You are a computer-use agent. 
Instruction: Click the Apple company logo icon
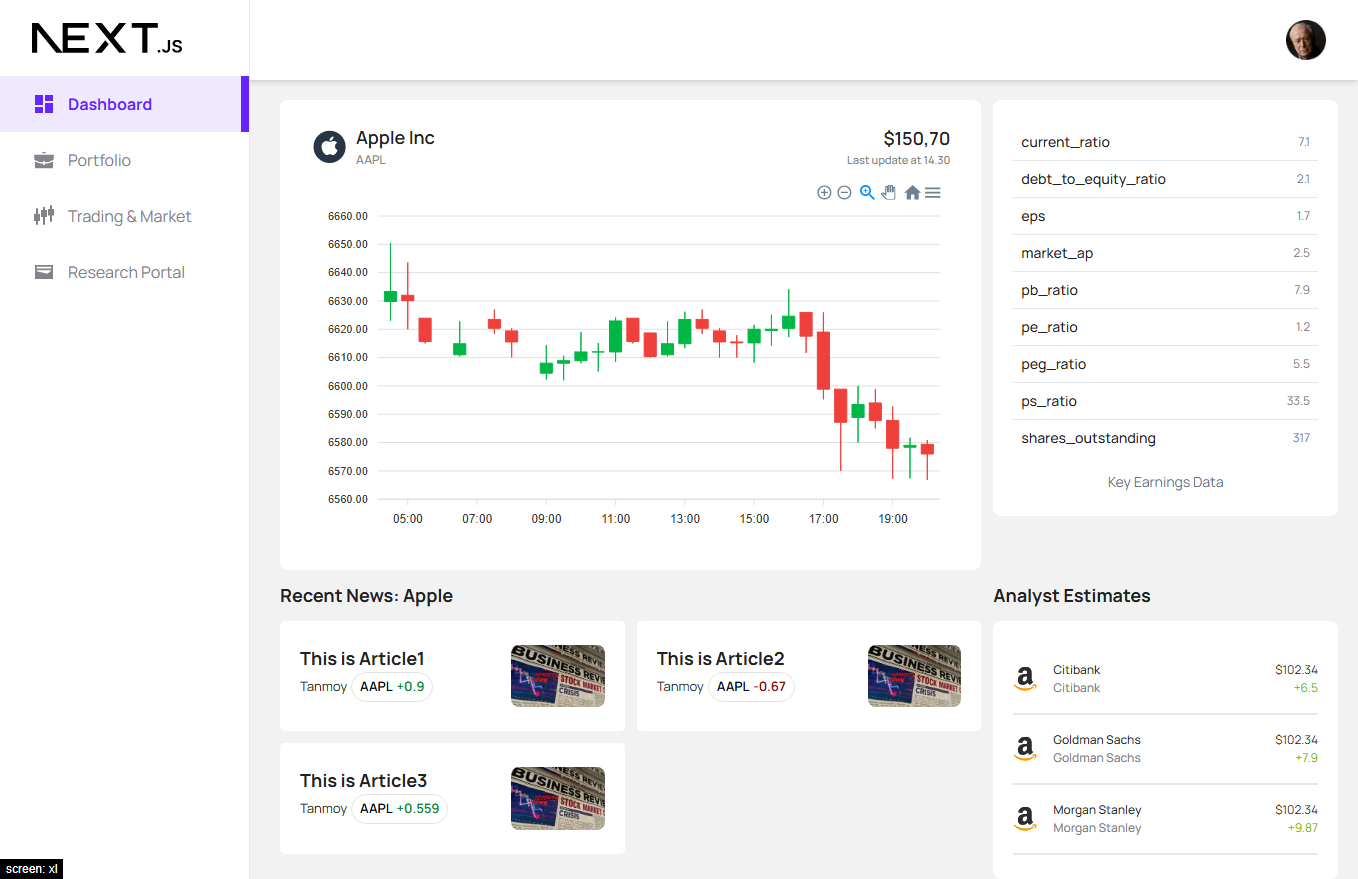tap(329, 146)
